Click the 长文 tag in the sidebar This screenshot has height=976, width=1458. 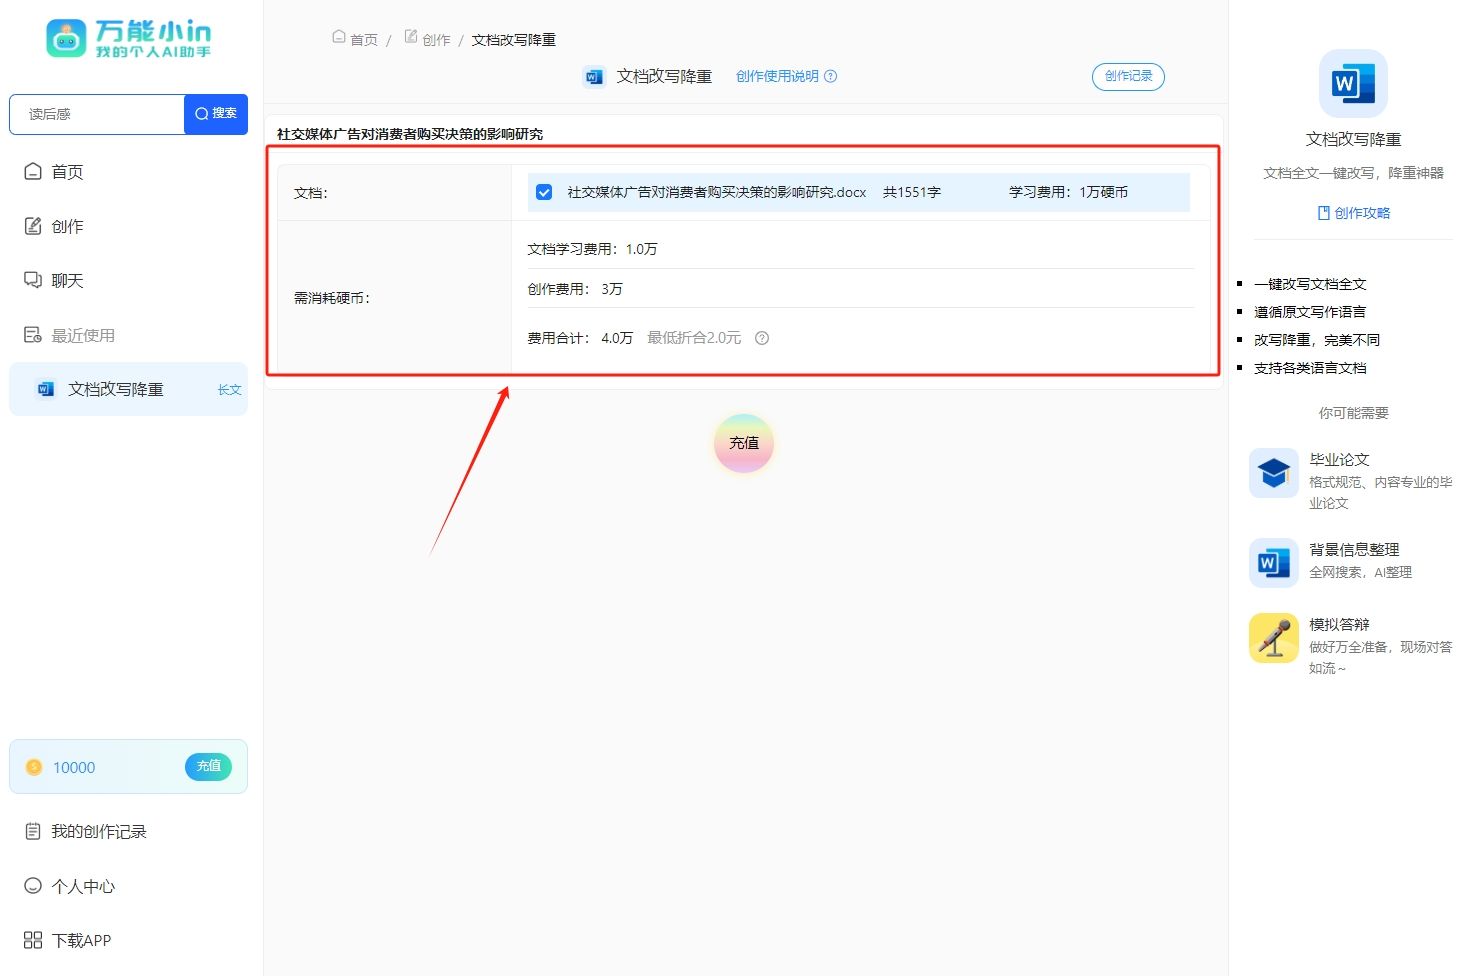tap(230, 390)
